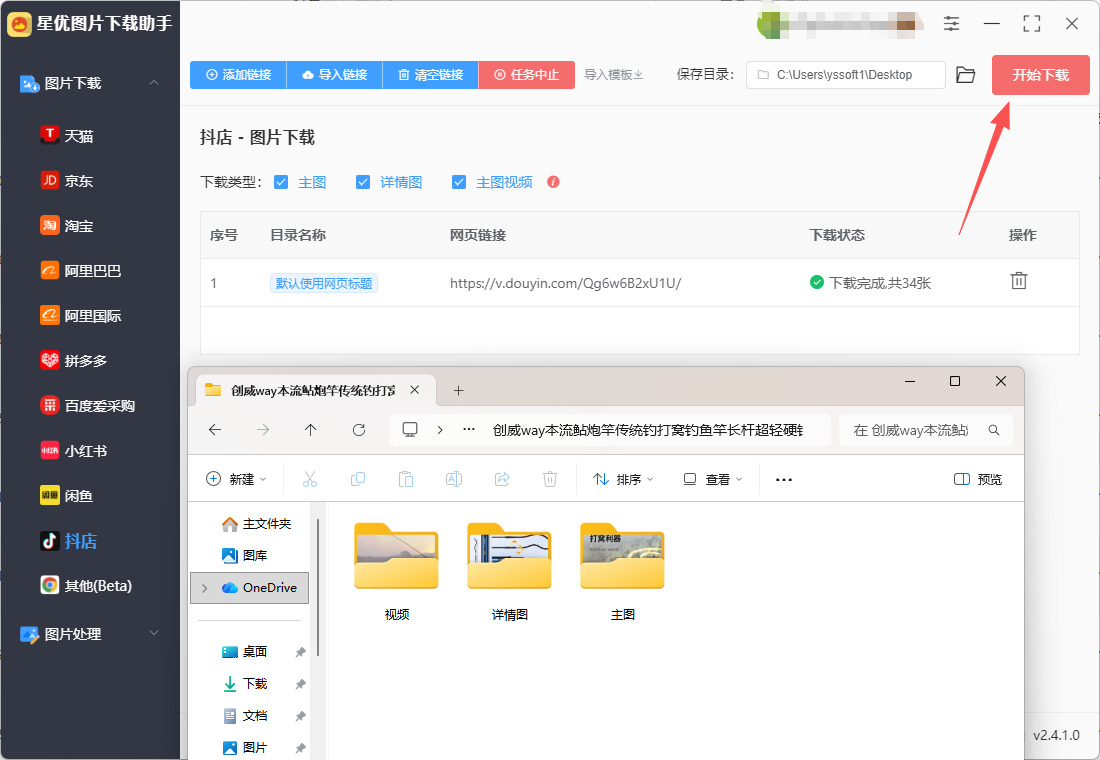
Task: Click the 添加链接 button
Action: pos(238,74)
